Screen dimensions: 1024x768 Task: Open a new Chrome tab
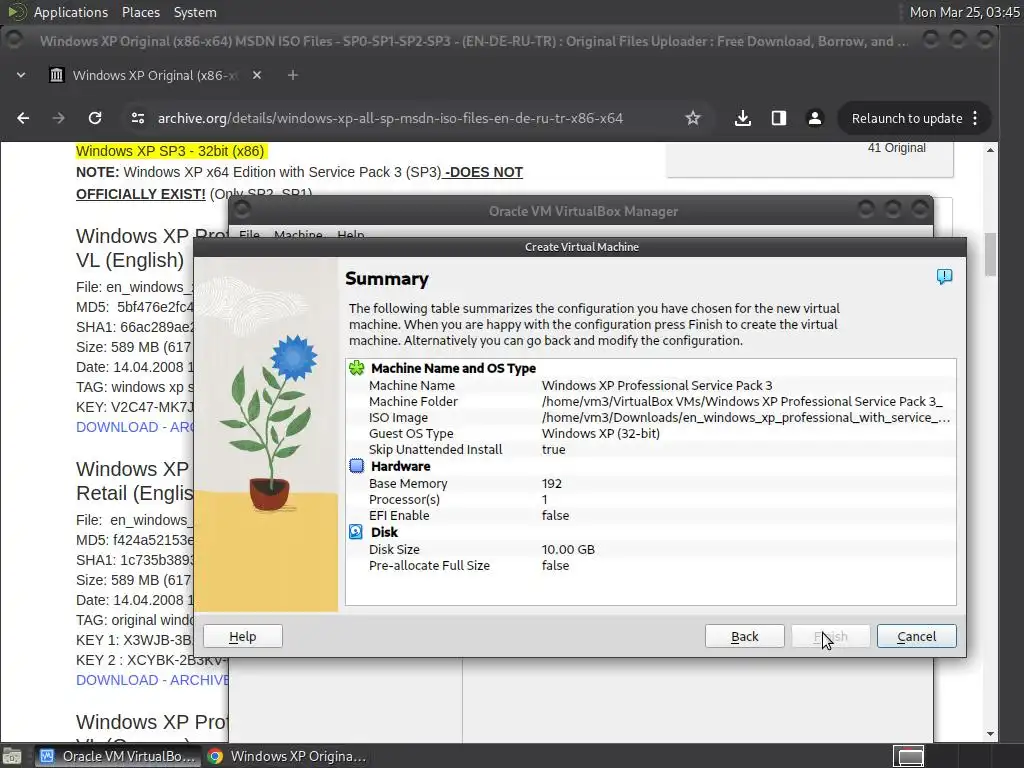coord(293,75)
